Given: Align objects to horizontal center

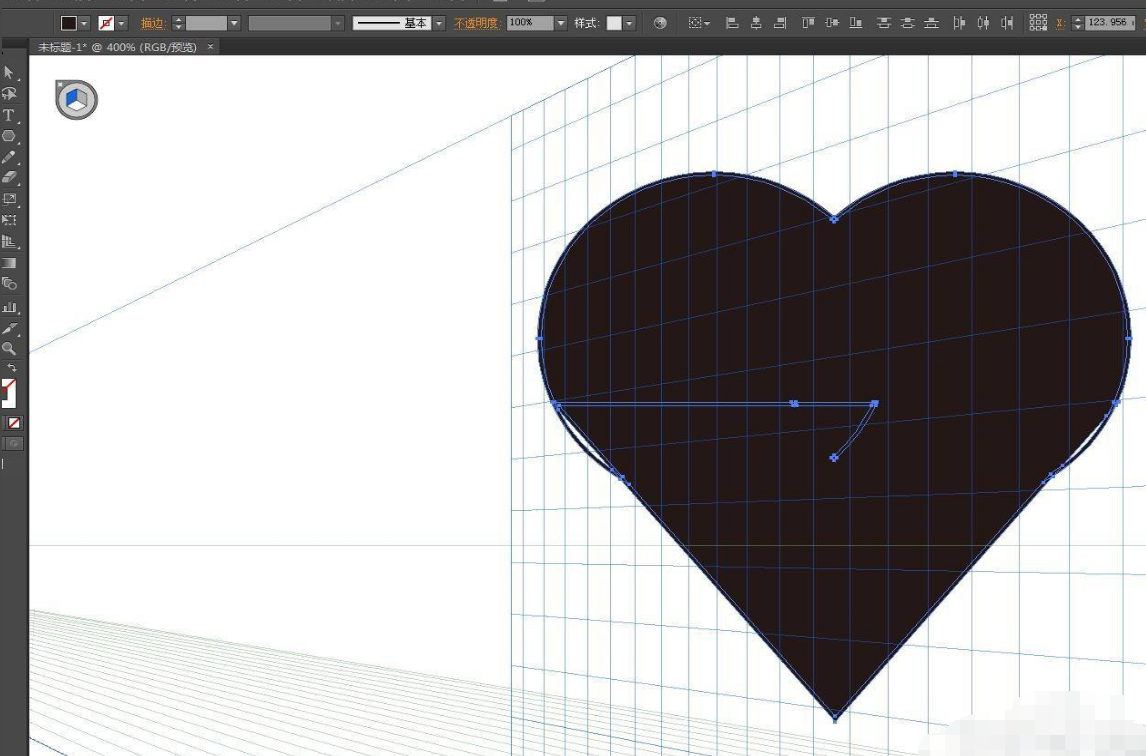Looking at the screenshot, I should 756,23.
